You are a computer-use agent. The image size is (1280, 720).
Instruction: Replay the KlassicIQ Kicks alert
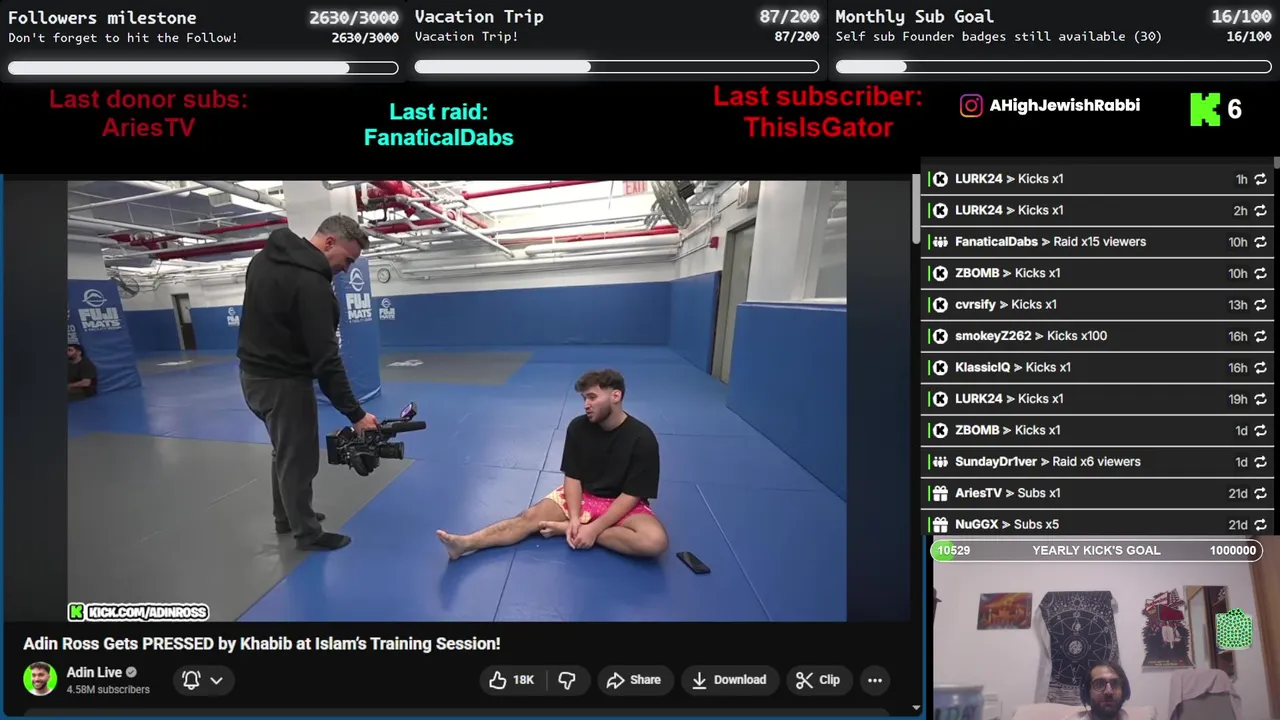coord(1260,367)
